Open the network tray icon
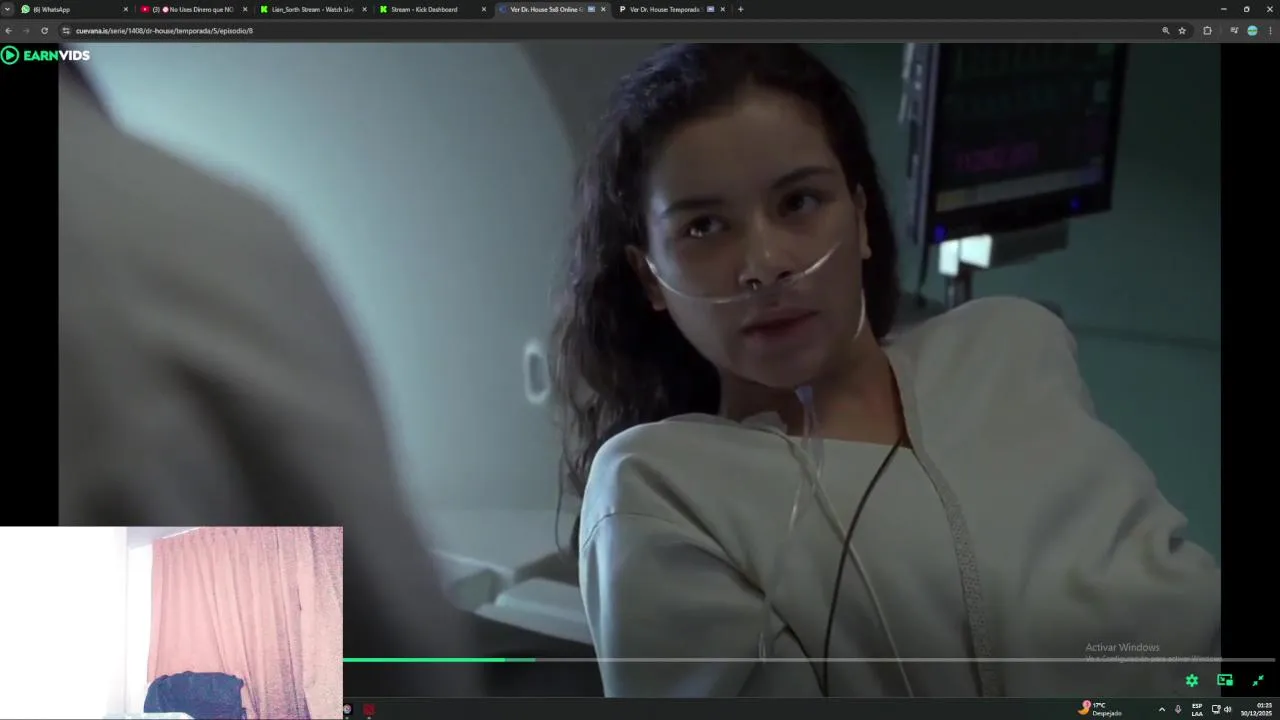Viewport: 1280px width, 720px height. (1216, 709)
